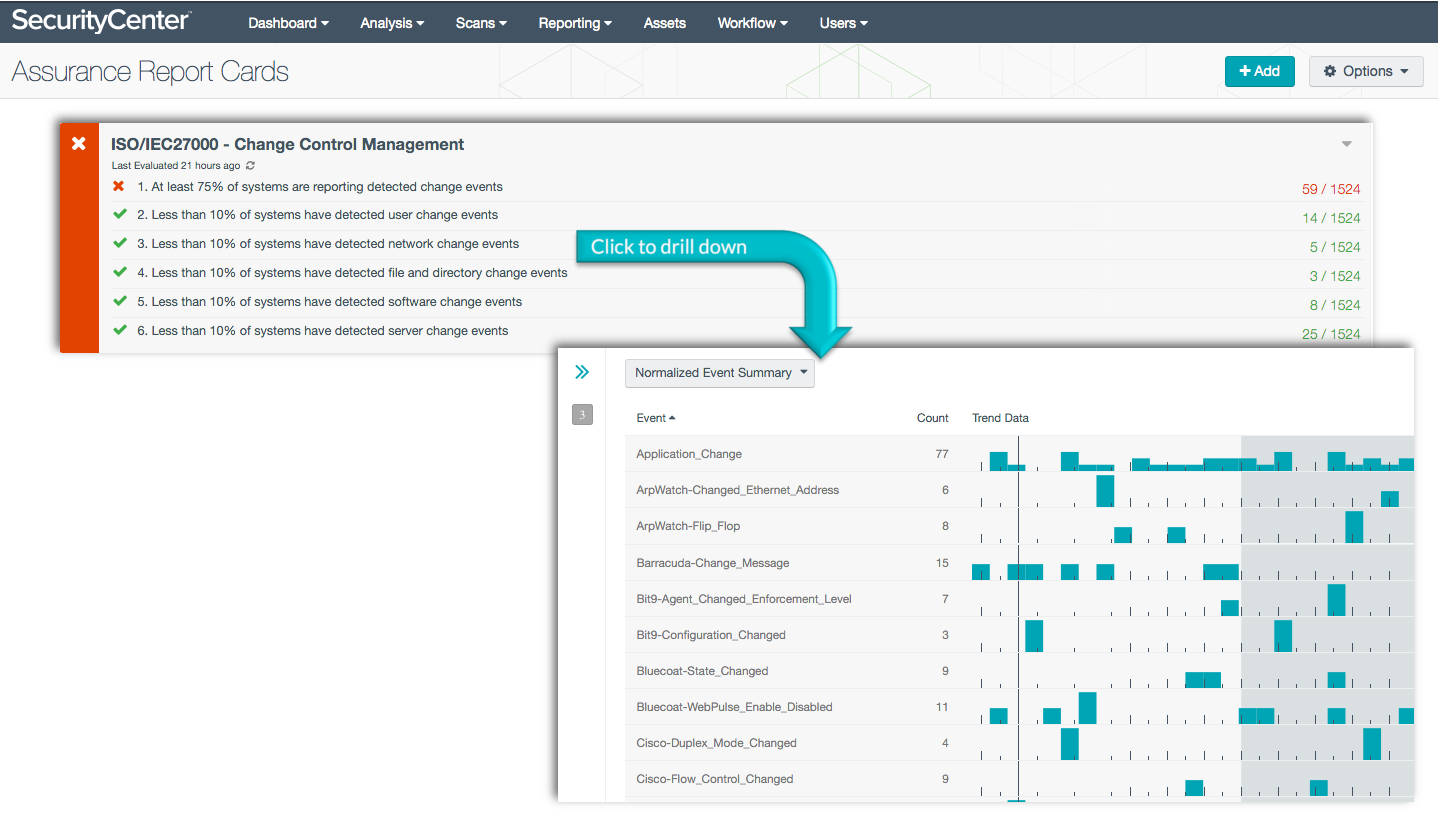This screenshot has width=1440, height=821.
Task: Click the count 15 for Barracuda-Change_Message
Action: 942,563
